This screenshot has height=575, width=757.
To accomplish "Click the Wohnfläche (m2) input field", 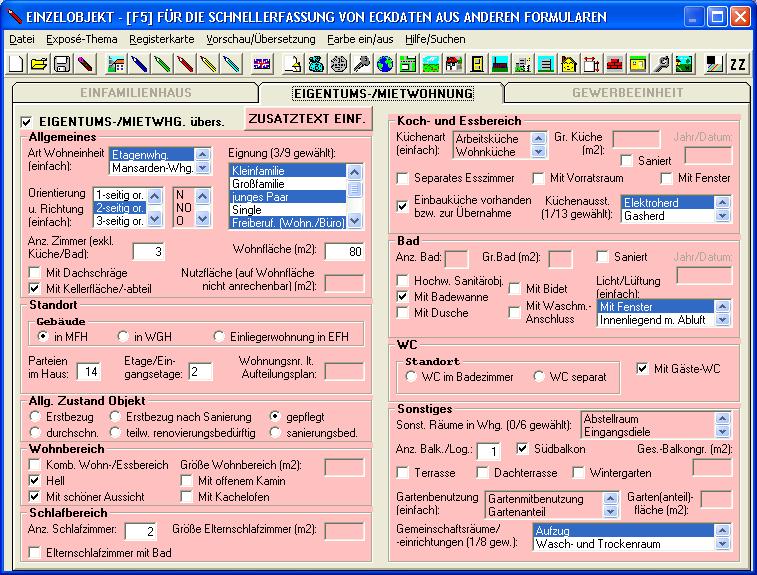I will 344,251.
